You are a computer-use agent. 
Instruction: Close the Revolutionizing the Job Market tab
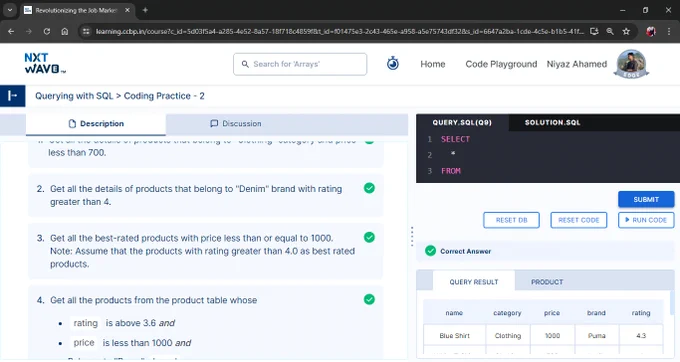coord(127,10)
